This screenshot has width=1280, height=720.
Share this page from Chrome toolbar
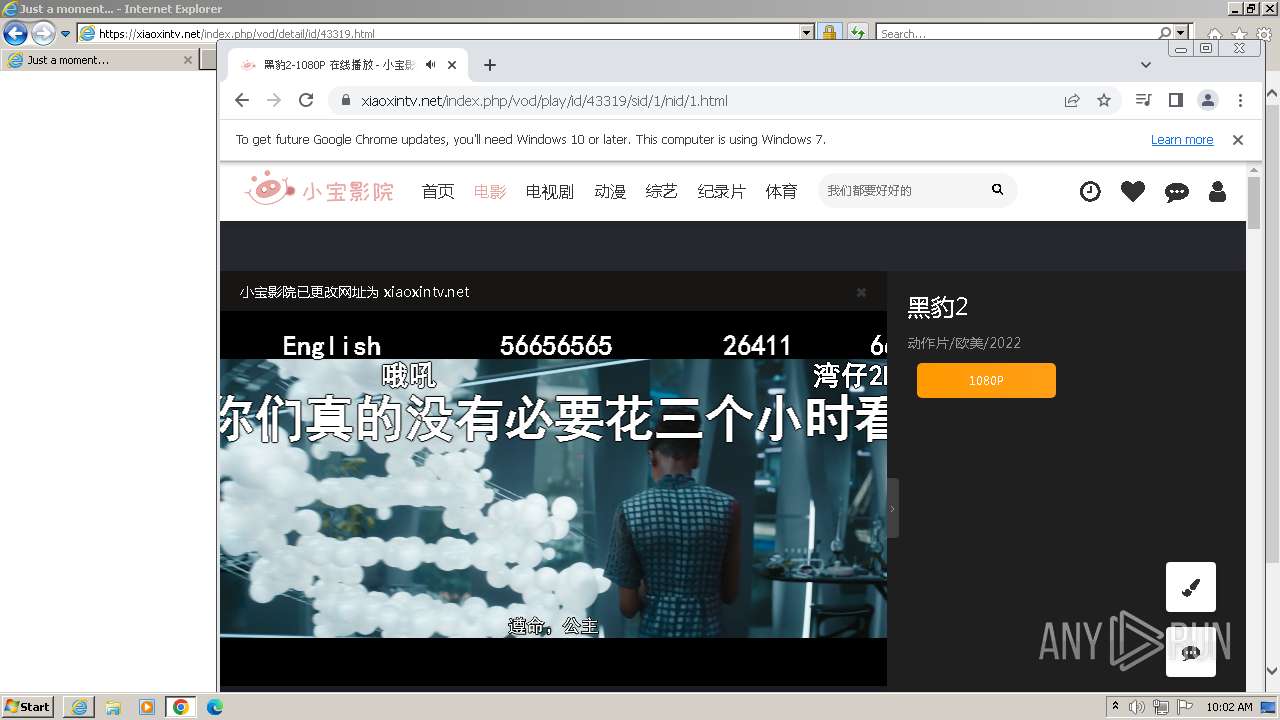(1072, 100)
